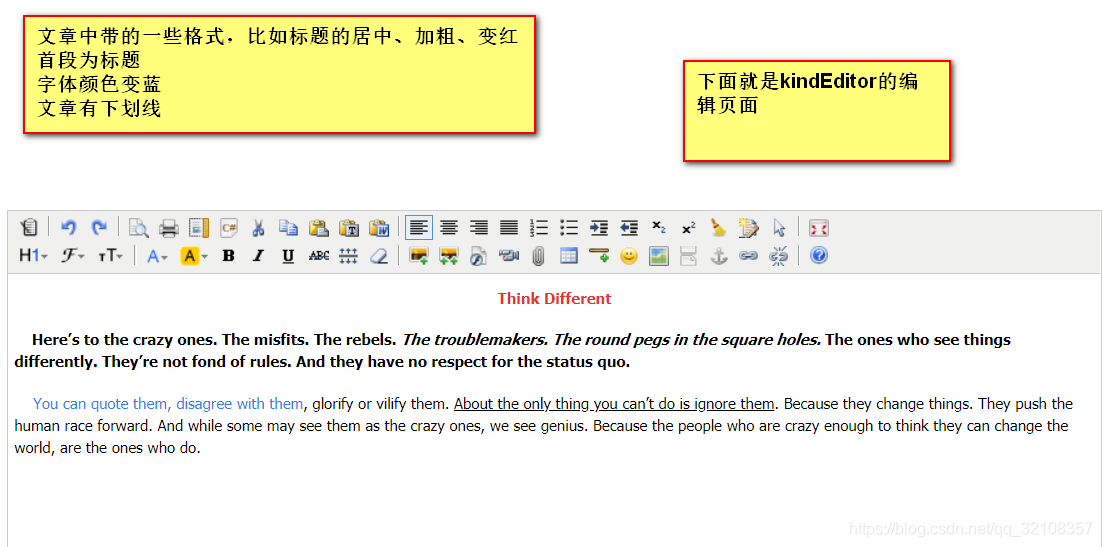The image size is (1102, 547).
Task: Insert a horizontal rule
Action: point(599,256)
